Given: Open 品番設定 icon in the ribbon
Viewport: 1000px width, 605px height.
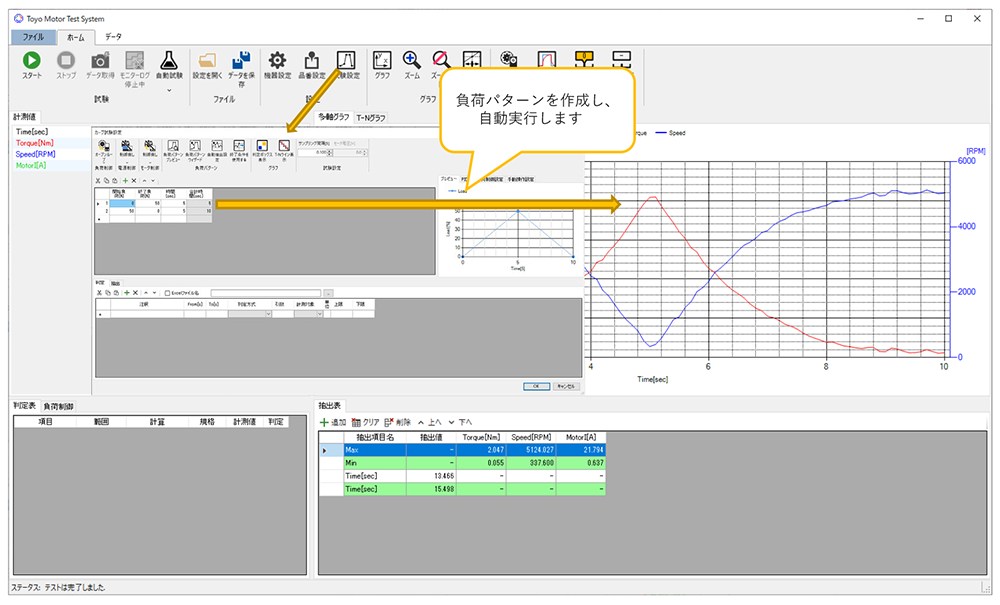Looking at the screenshot, I should [x=312, y=61].
